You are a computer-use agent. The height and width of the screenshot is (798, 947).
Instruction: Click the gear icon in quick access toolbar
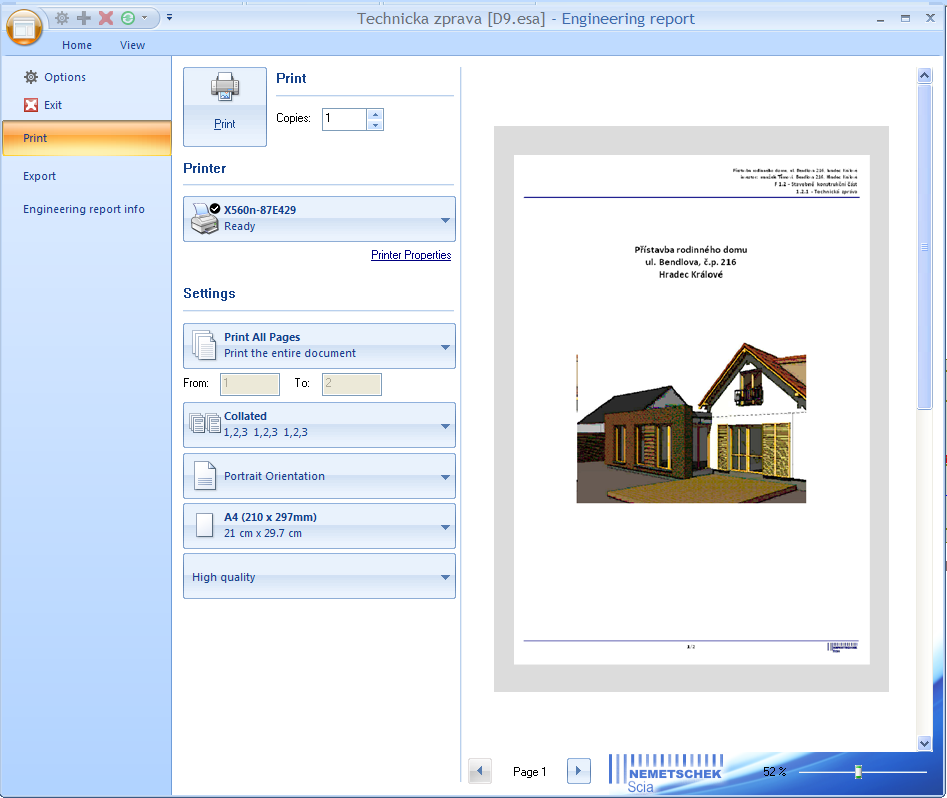(x=62, y=18)
